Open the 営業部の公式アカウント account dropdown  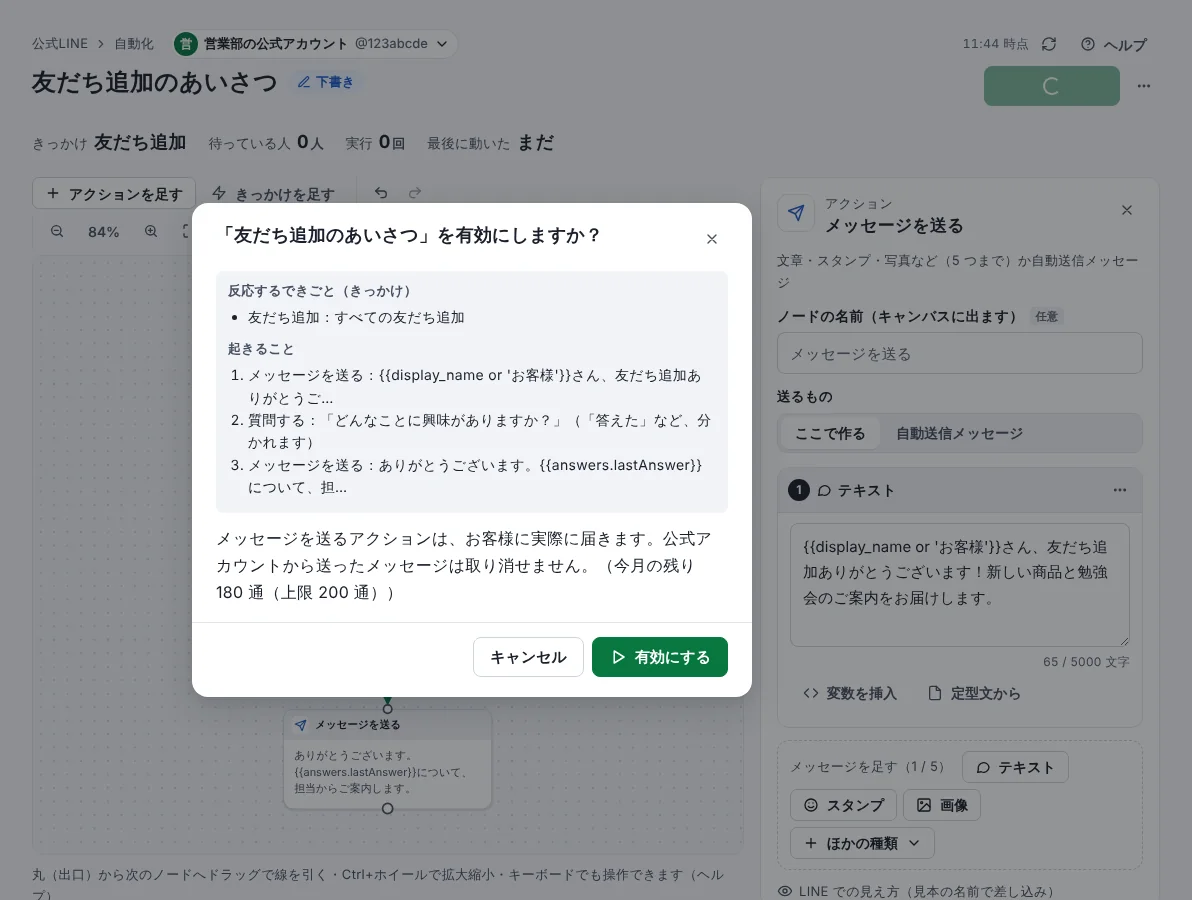[x=315, y=43]
